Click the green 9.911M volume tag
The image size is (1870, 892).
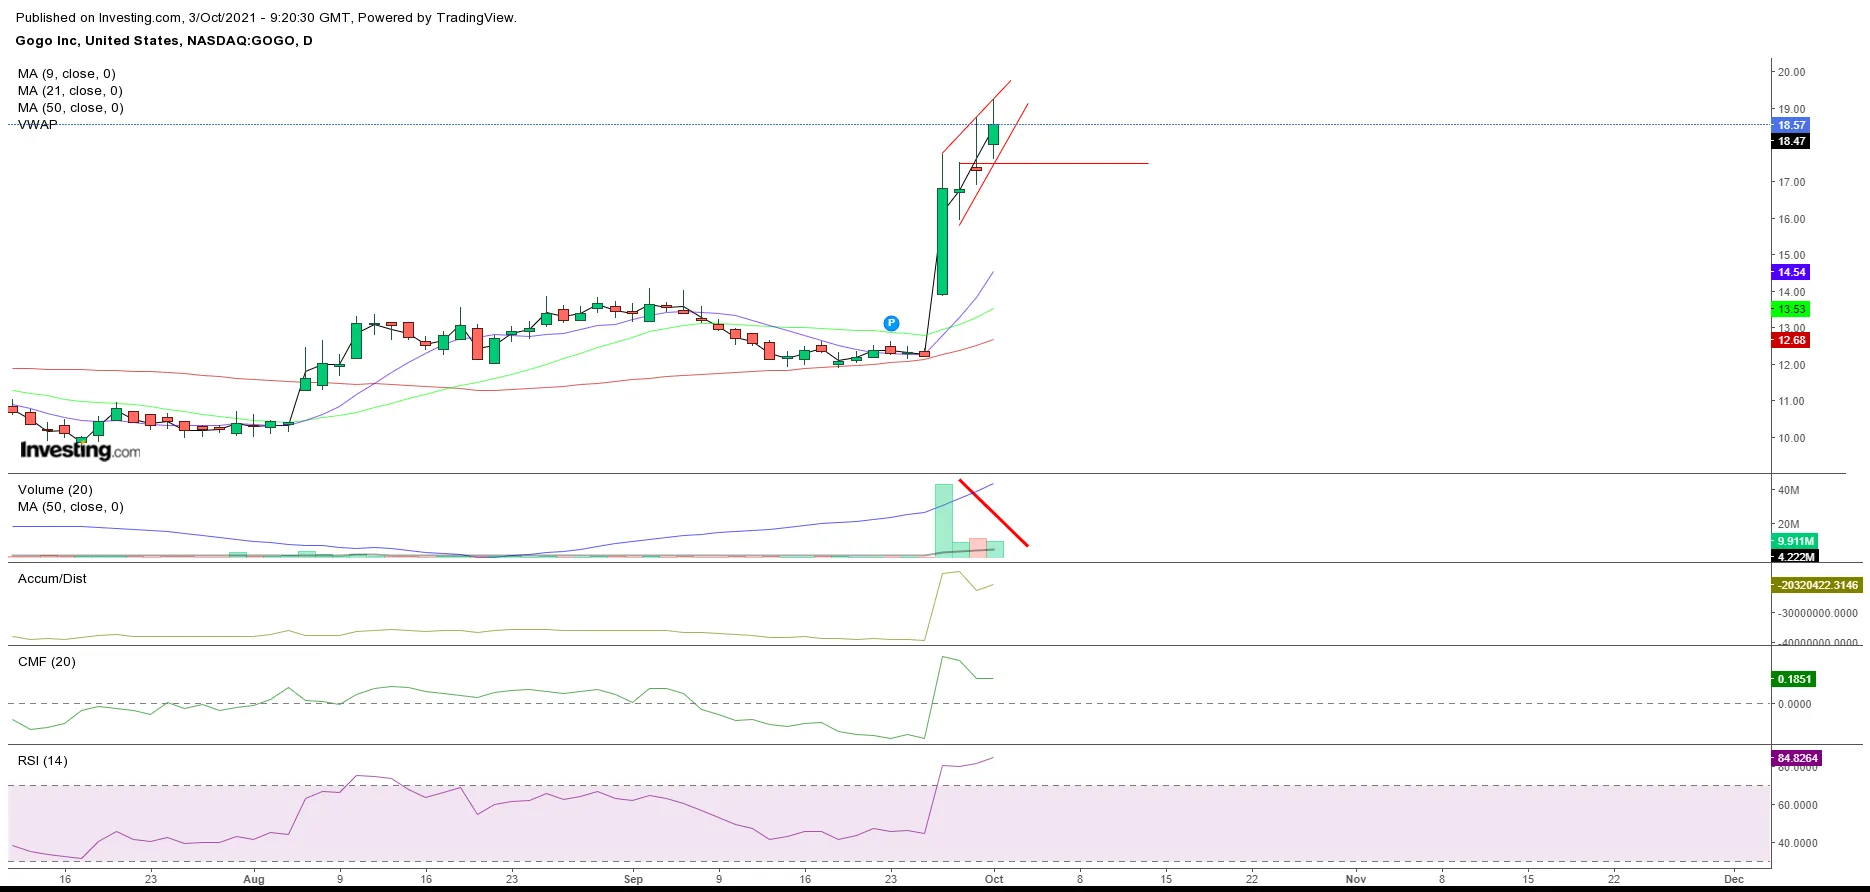point(1795,541)
